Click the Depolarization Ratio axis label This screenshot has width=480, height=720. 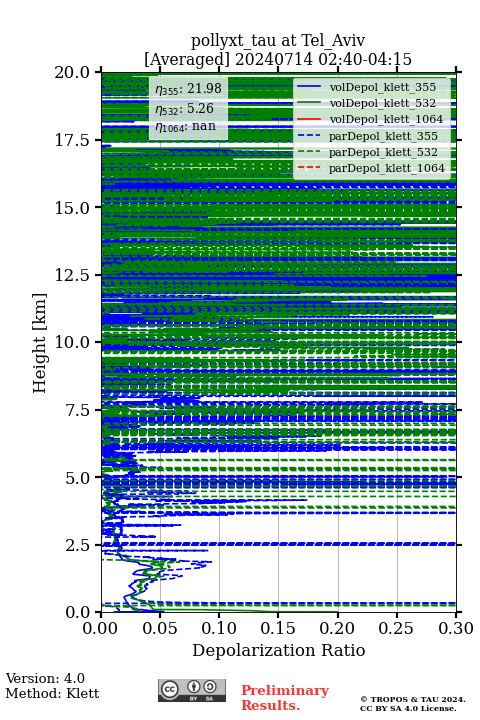tap(279, 650)
